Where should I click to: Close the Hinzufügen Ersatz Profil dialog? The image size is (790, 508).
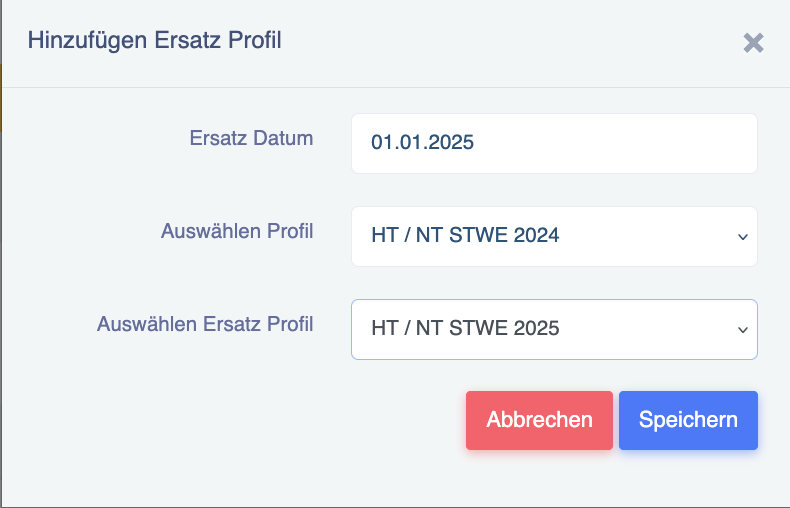click(x=753, y=43)
